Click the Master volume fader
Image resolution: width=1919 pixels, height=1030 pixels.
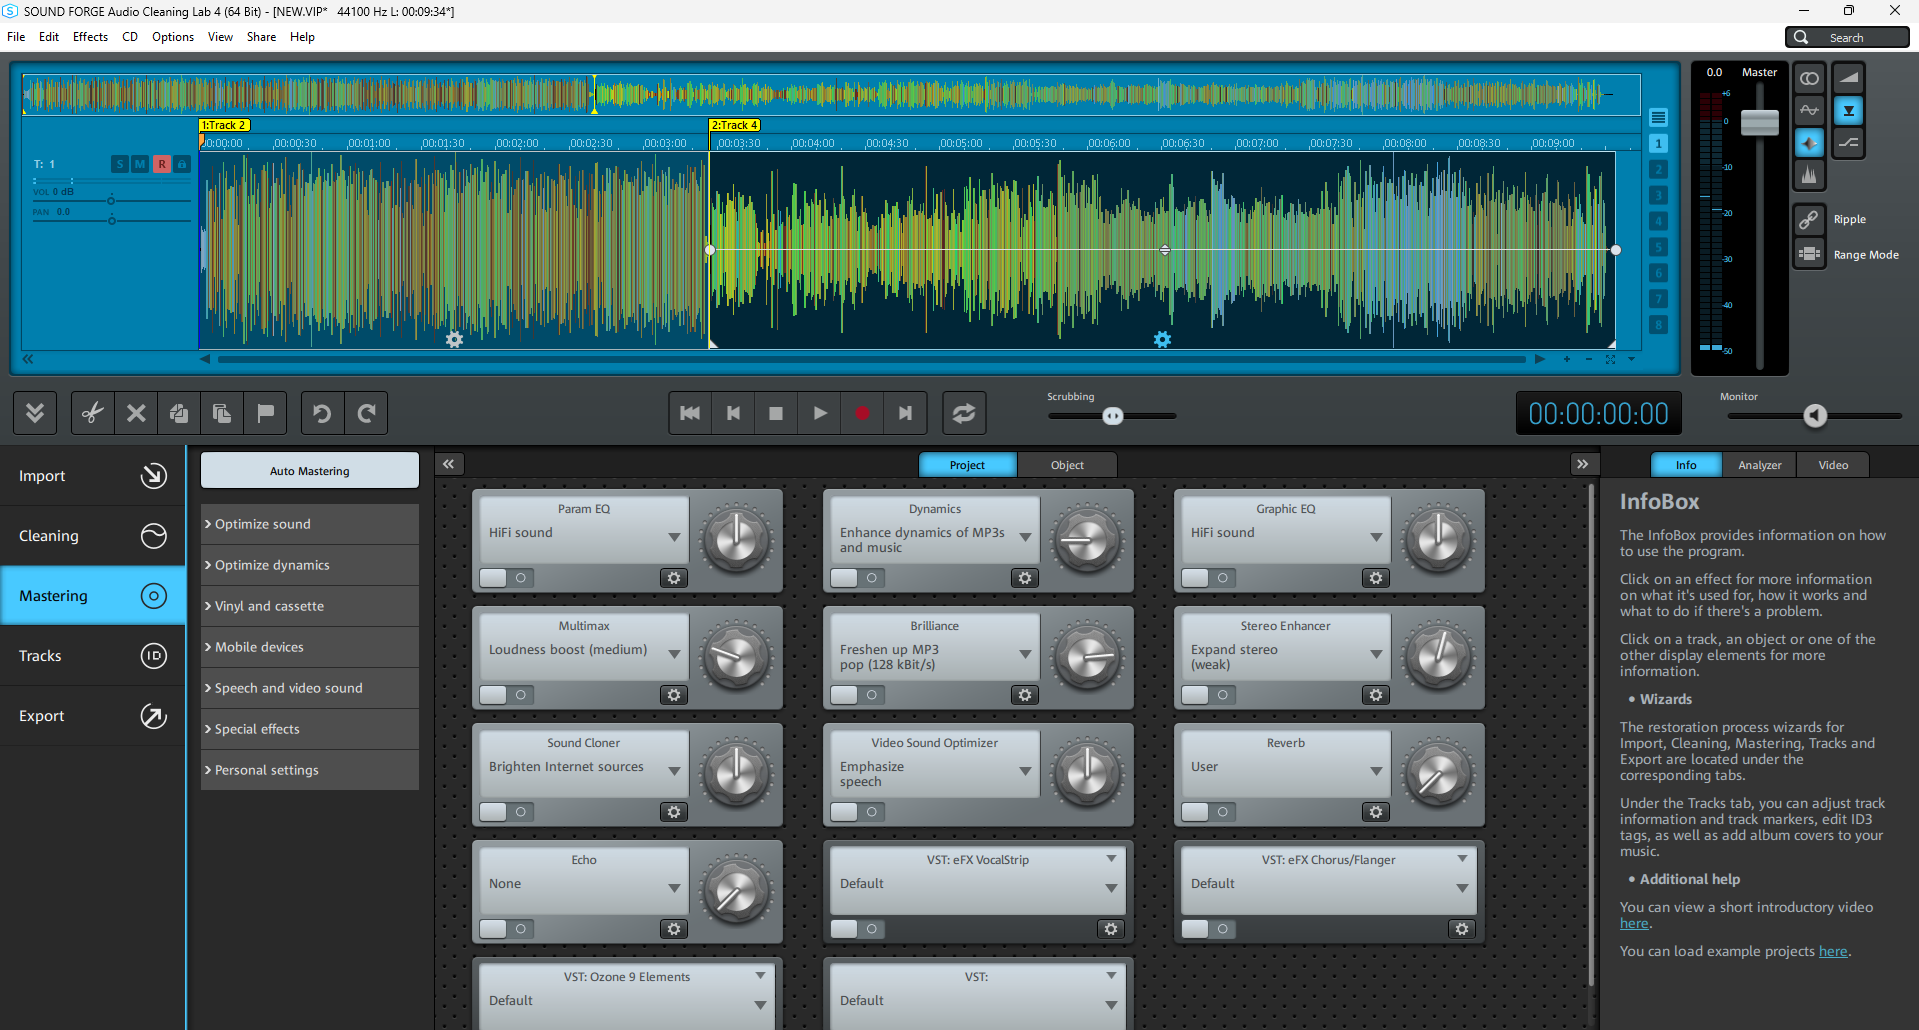click(x=1759, y=123)
